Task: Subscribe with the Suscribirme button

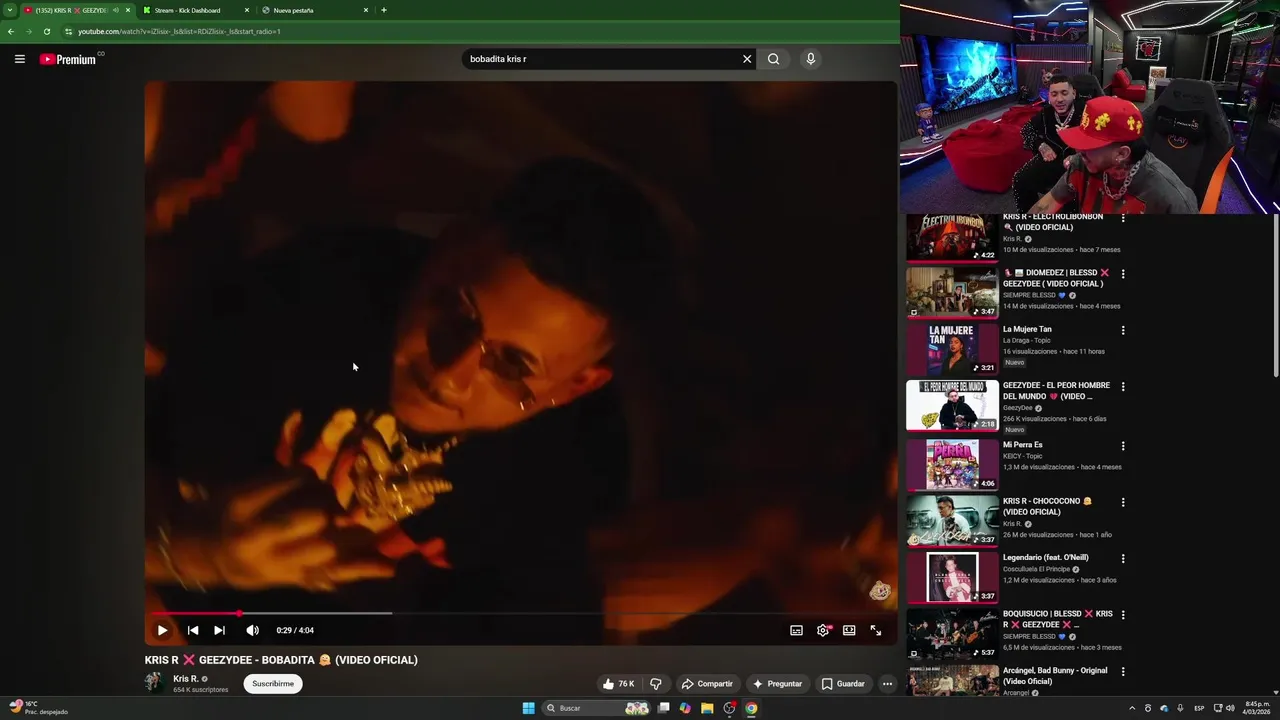Action: 273,684
